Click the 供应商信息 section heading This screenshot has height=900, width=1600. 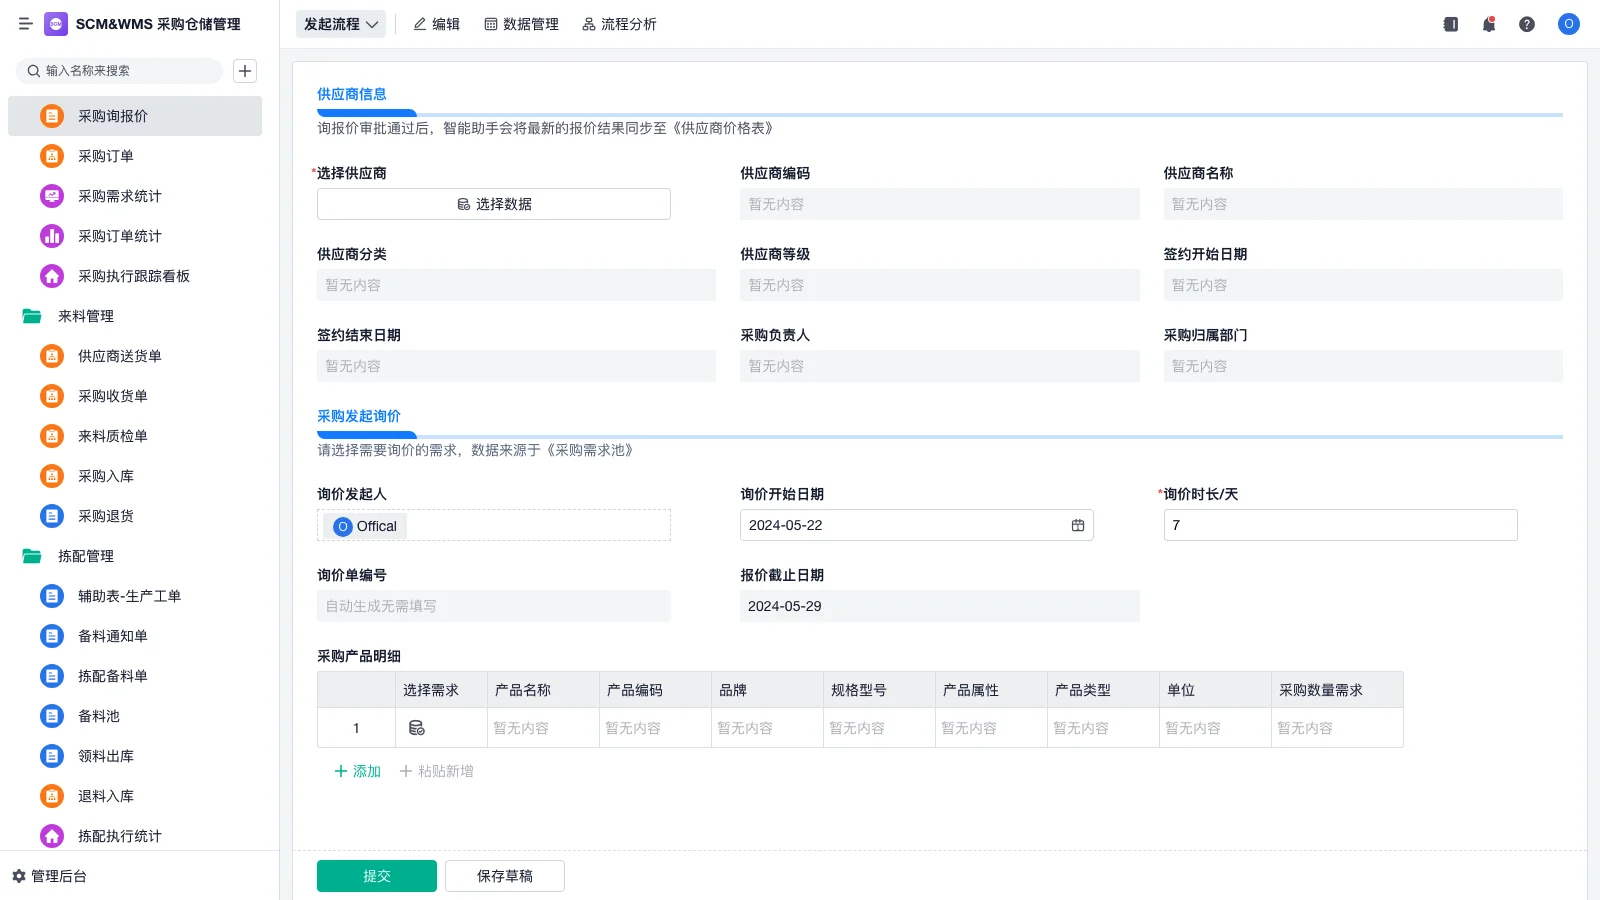tap(352, 94)
